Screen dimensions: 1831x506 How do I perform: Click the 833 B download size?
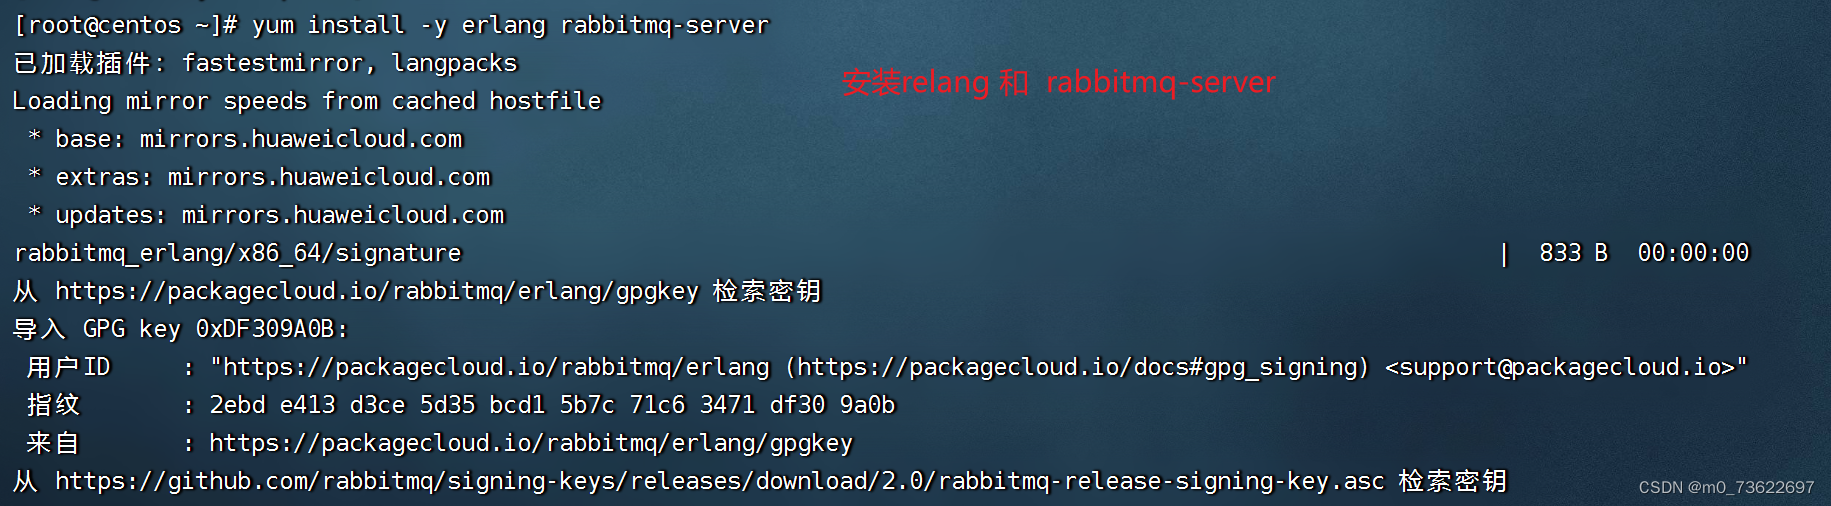tap(1573, 253)
